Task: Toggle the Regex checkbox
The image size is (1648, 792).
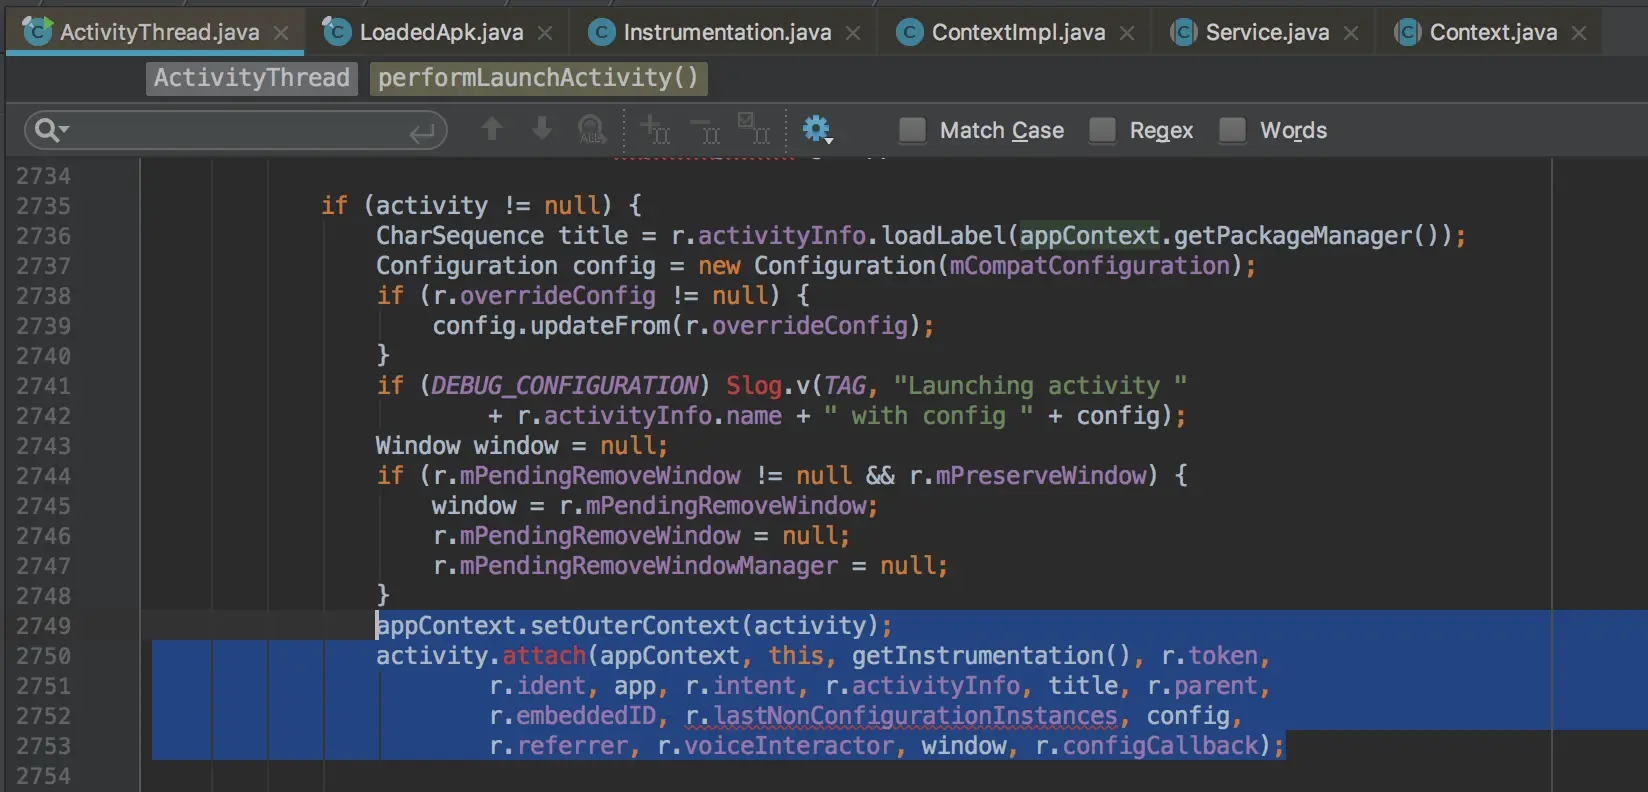Action: (x=1102, y=130)
